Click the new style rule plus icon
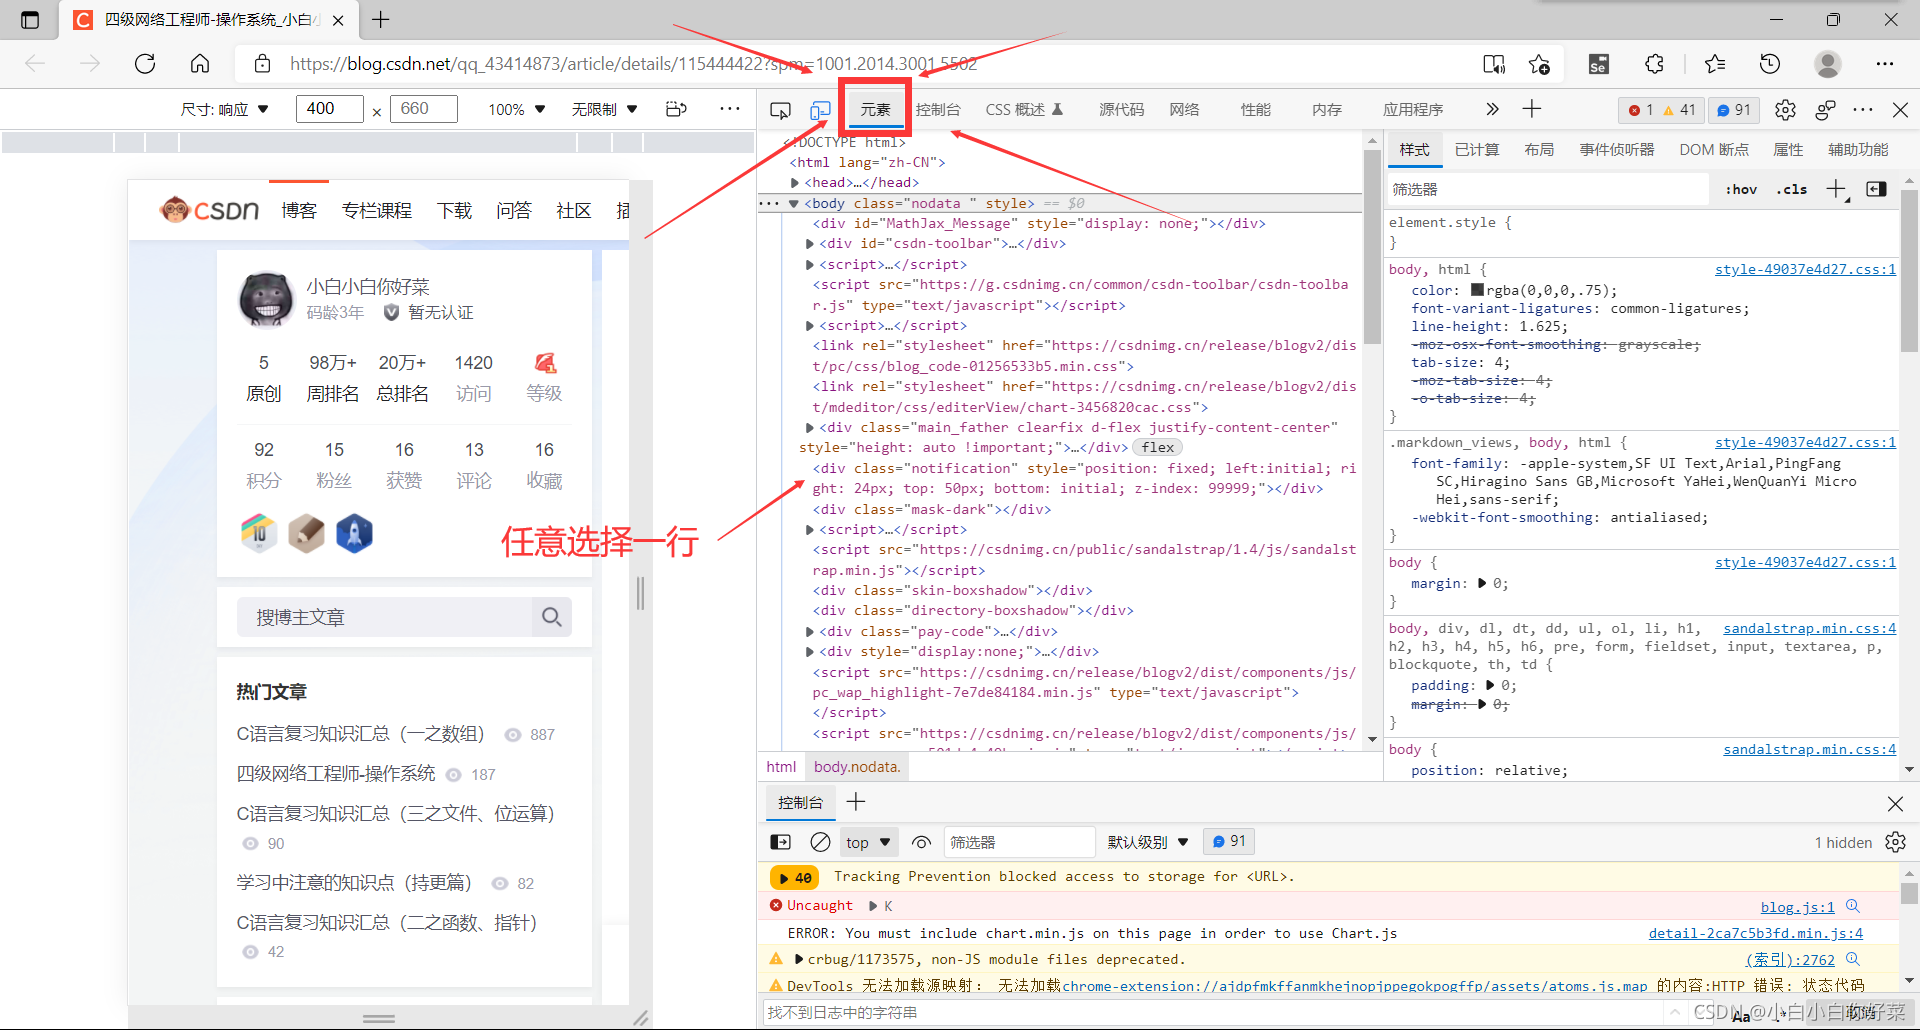 point(1837,189)
